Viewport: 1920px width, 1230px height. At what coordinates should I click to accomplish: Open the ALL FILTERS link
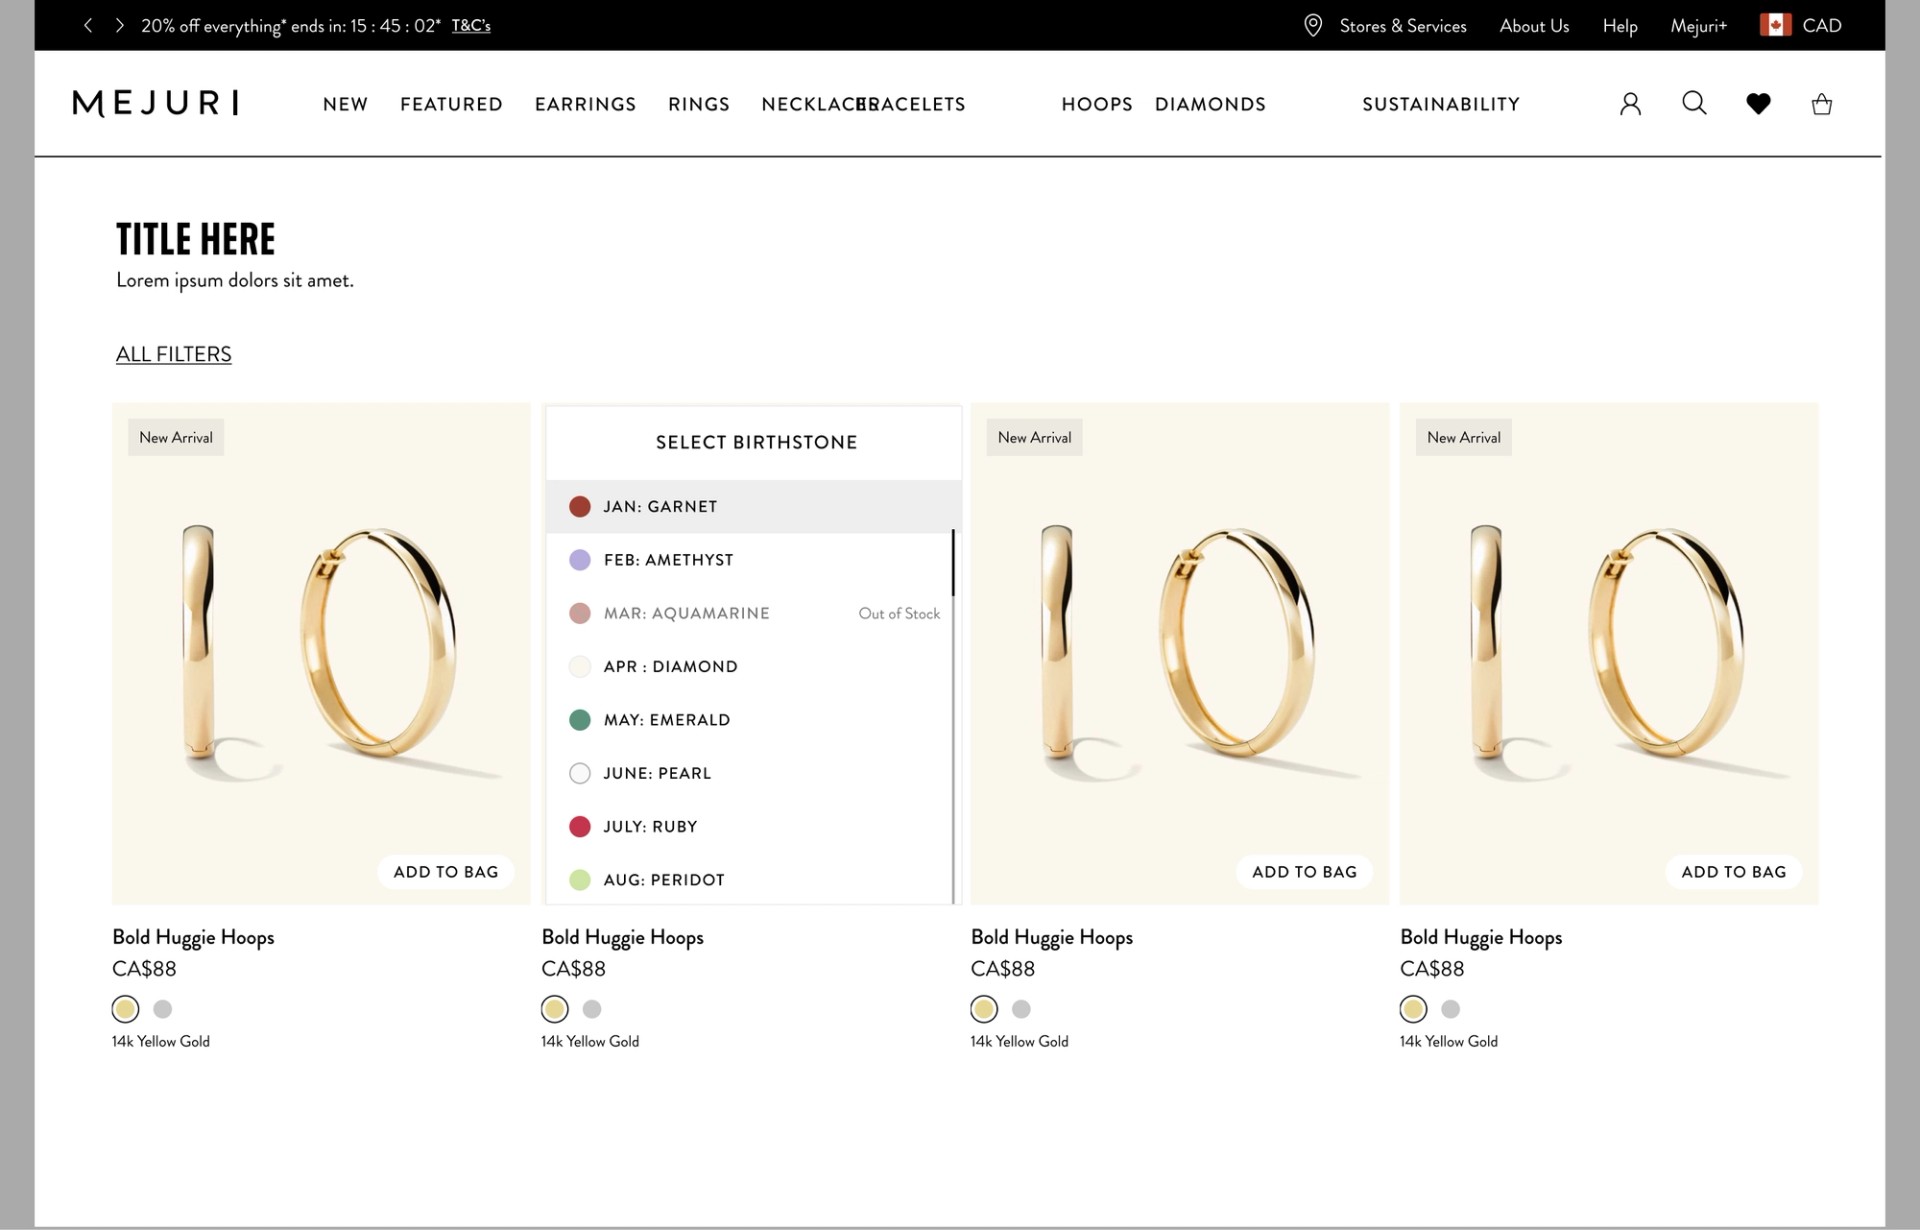tap(173, 354)
